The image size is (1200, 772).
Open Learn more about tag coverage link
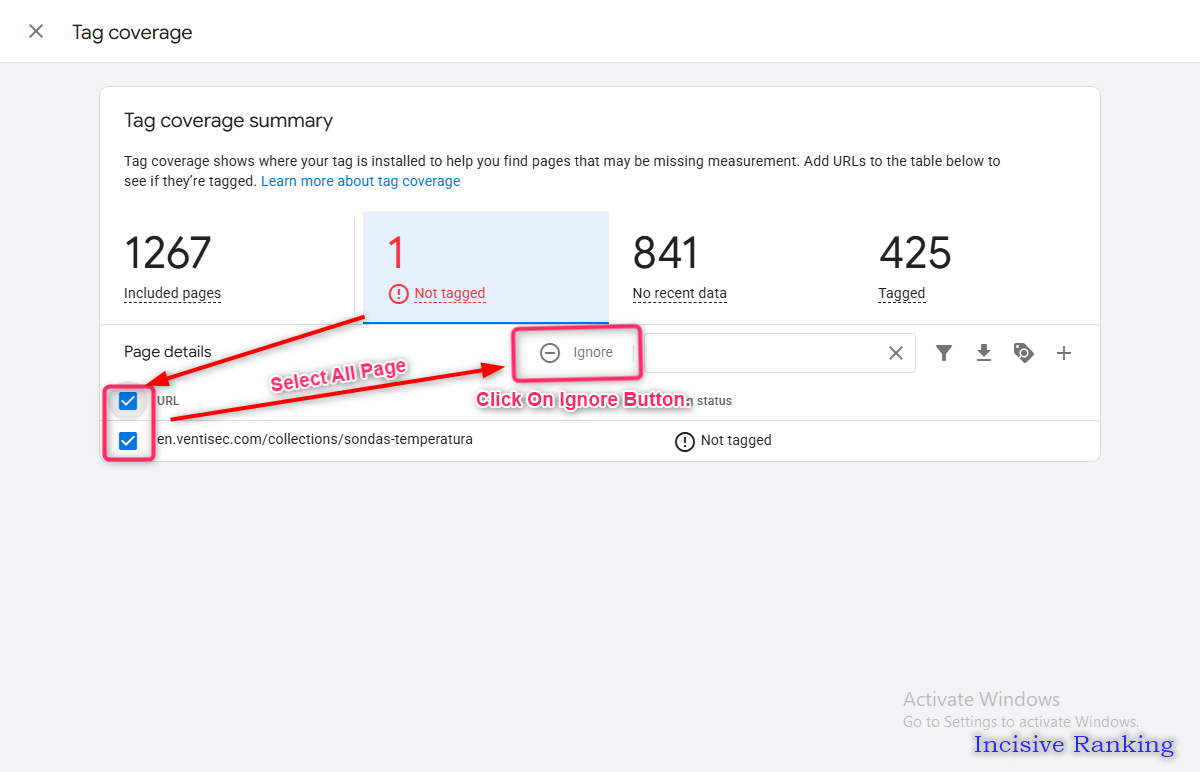[x=361, y=181]
